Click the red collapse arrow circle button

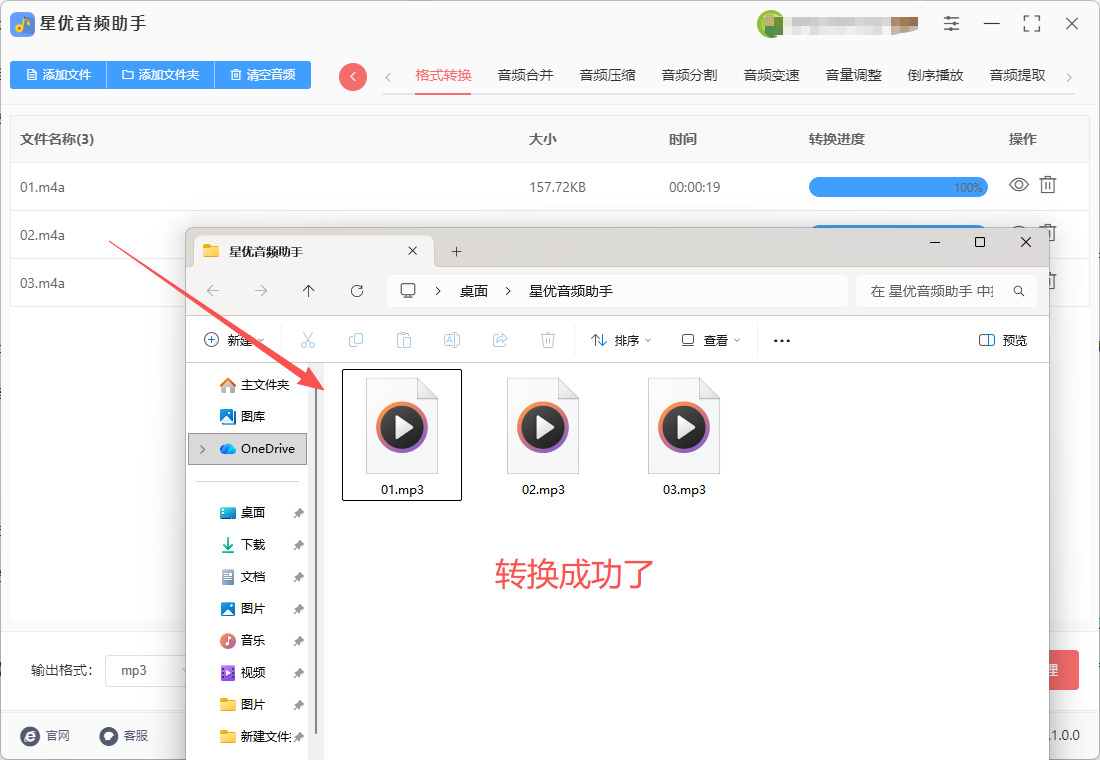click(x=353, y=77)
